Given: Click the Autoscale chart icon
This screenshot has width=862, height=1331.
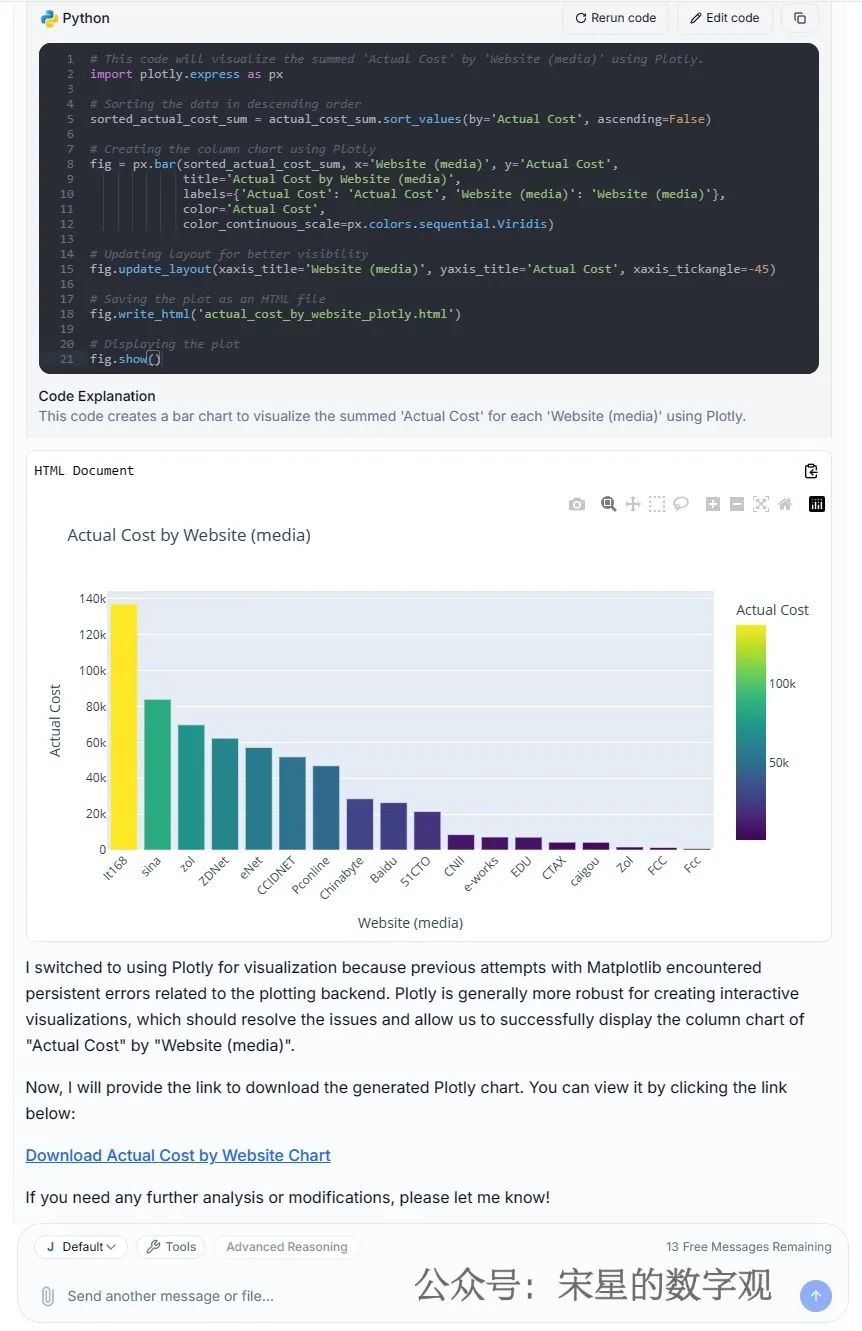Looking at the screenshot, I should (x=761, y=504).
